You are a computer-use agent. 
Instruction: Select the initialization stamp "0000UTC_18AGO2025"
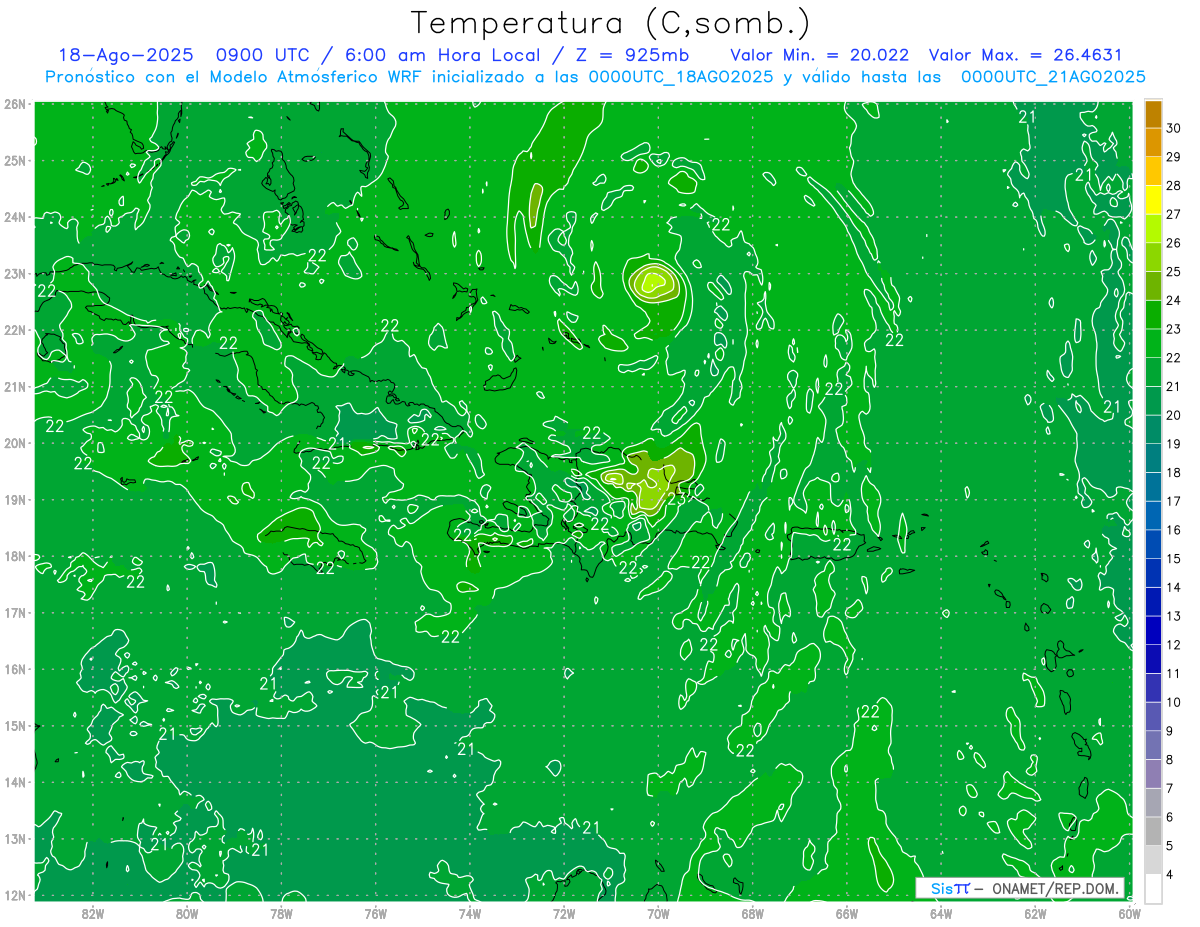(x=681, y=77)
